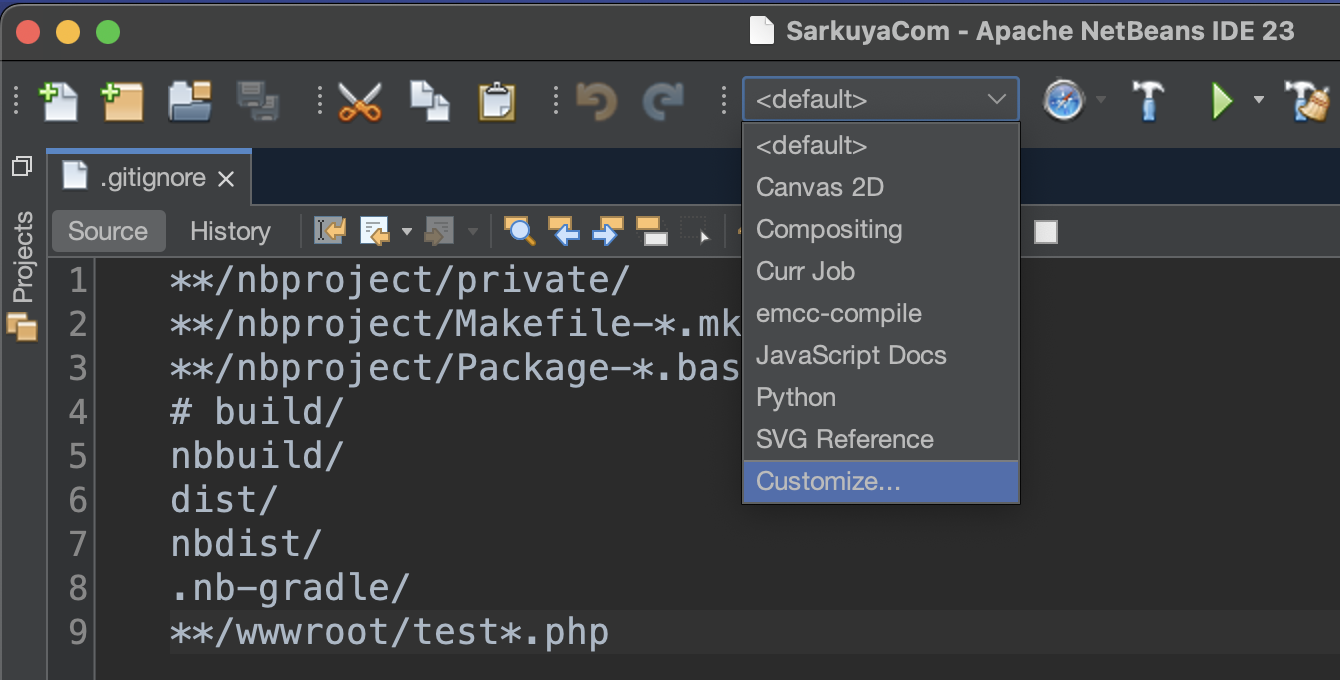Click line number 3 in the gutter
Viewport: 1340px width, 680px height.
78,369
